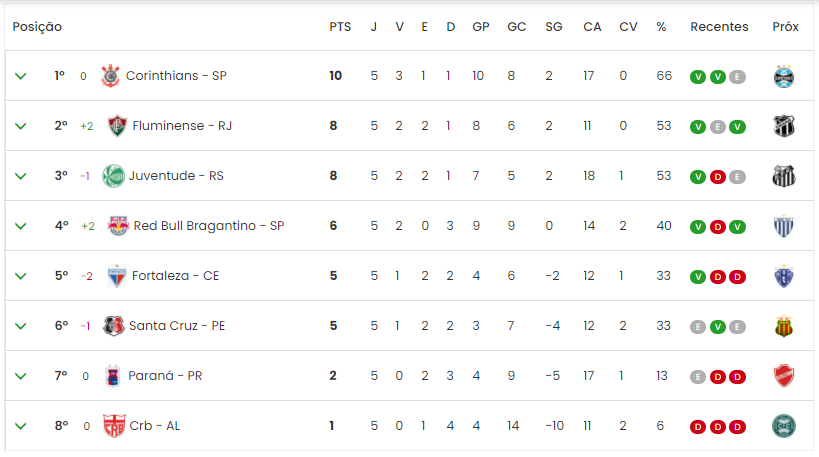The image size is (819, 457).
Task: Click the Crb red club crest
Action: point(114,426)
